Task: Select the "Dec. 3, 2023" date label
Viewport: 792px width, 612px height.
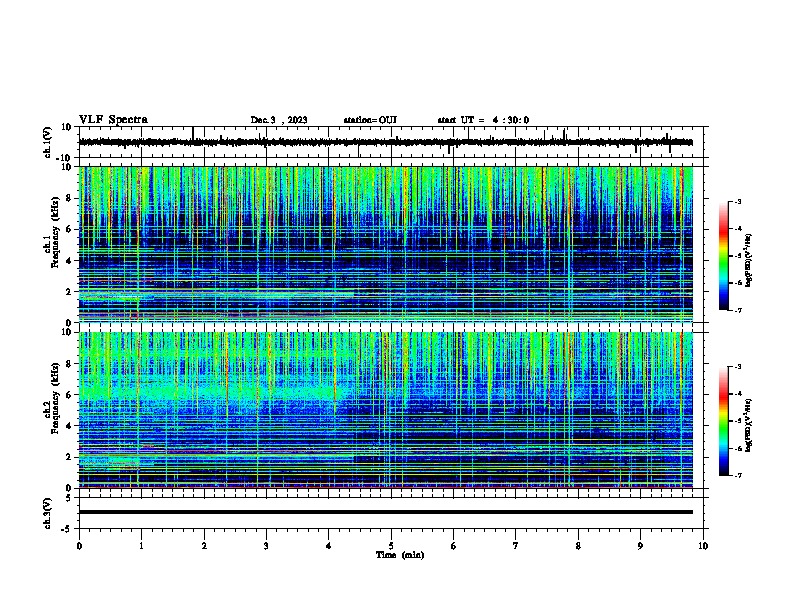Action: (279, 120)
